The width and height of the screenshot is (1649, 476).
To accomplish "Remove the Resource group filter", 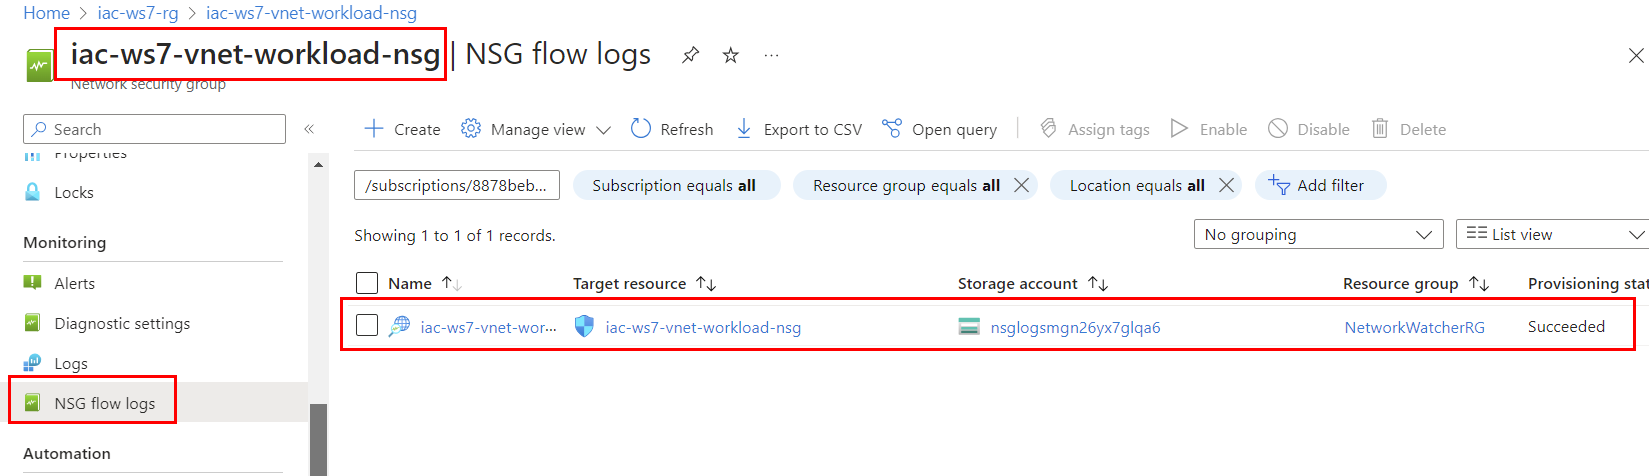I will 1021,185.
